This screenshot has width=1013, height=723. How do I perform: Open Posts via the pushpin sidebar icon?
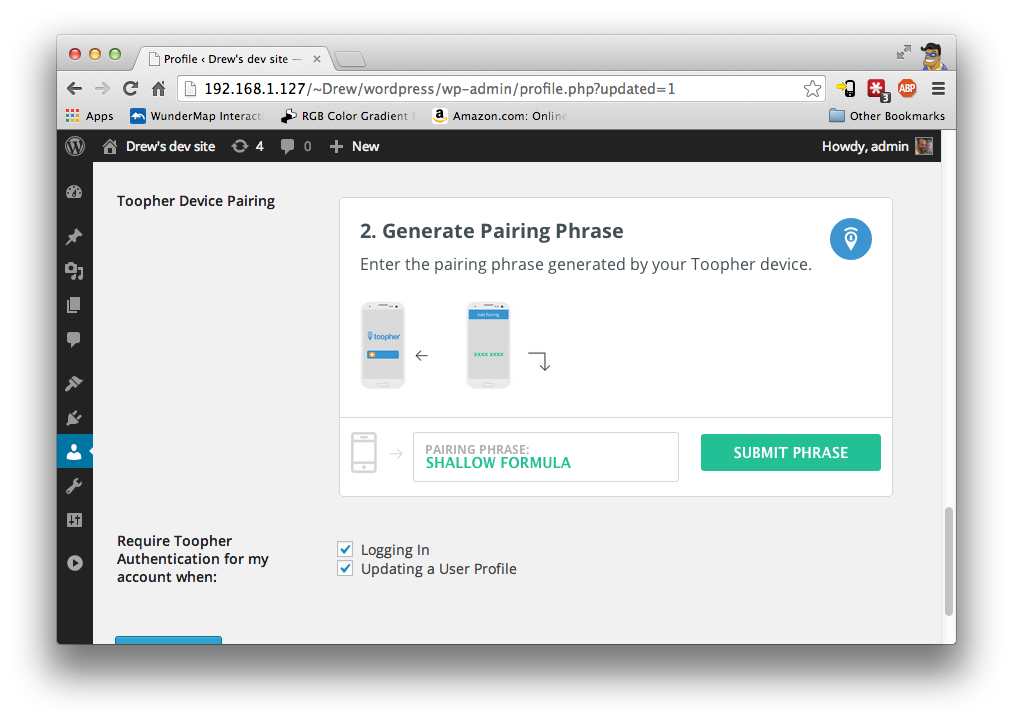(x=74, y=236)
